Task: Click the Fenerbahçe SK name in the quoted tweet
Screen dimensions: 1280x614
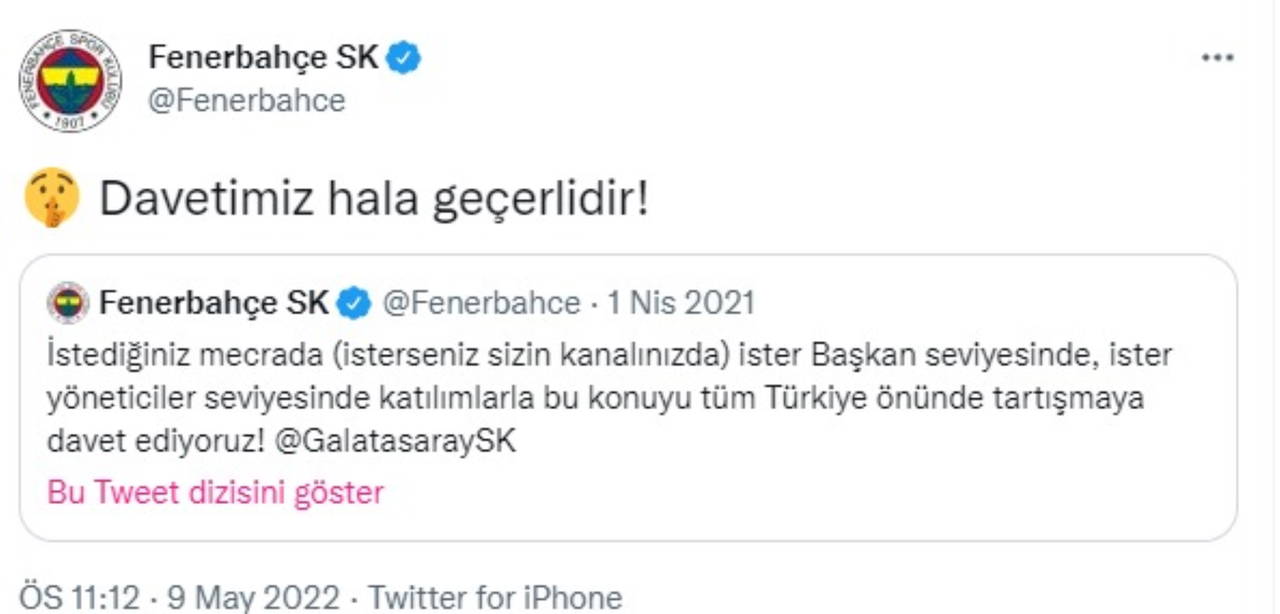Action: 214,303
